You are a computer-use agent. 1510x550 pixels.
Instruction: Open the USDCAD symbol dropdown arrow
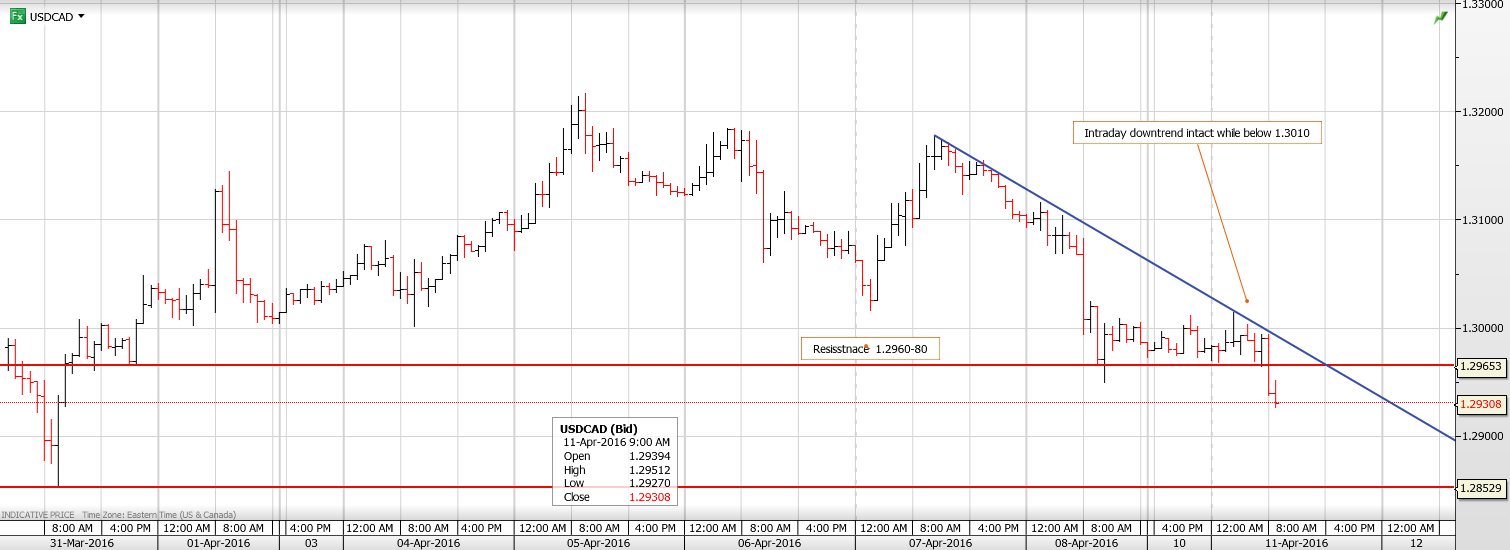[81, 17]
